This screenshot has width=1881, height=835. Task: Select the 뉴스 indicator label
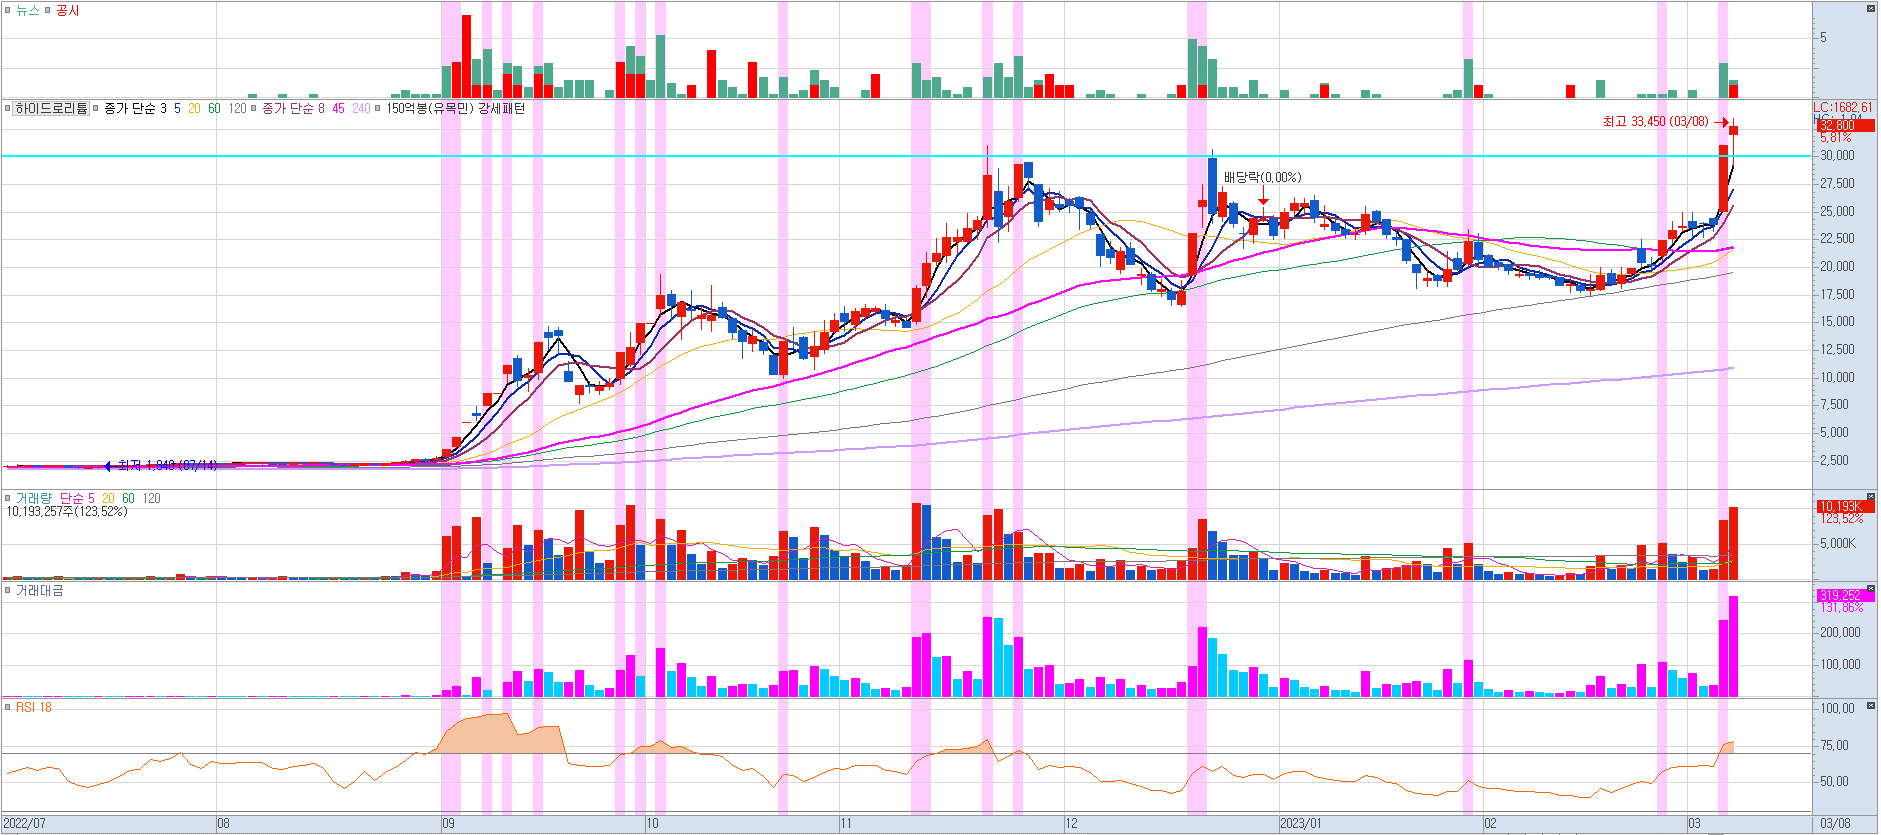(28, 11)
